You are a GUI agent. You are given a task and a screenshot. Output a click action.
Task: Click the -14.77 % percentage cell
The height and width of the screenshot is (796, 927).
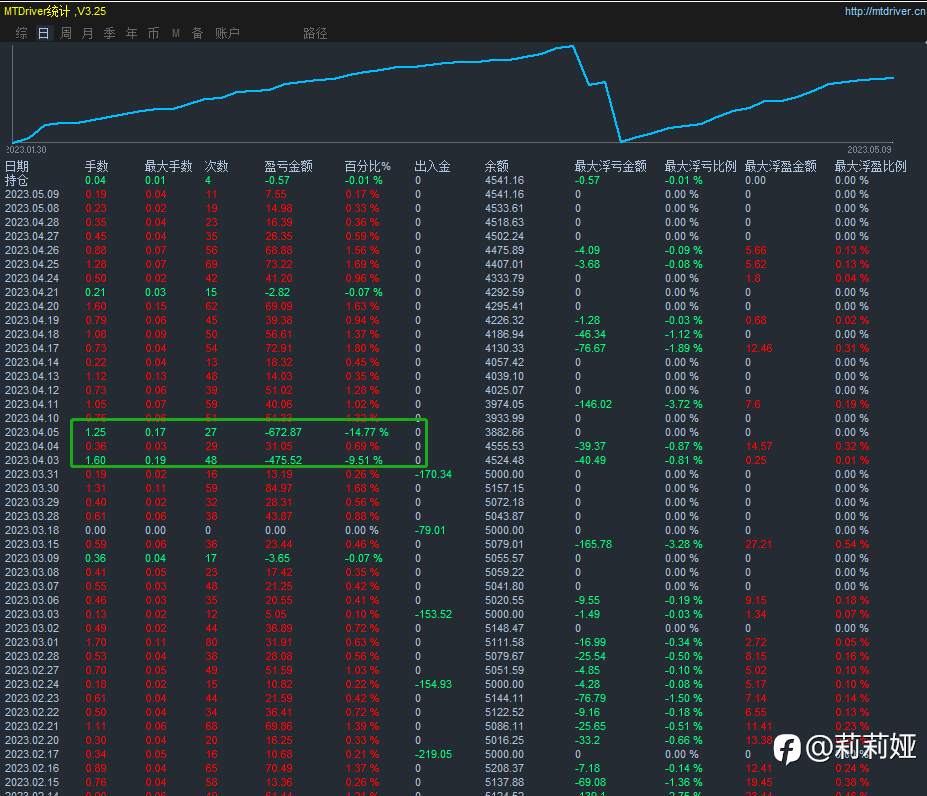click(367, 432)
